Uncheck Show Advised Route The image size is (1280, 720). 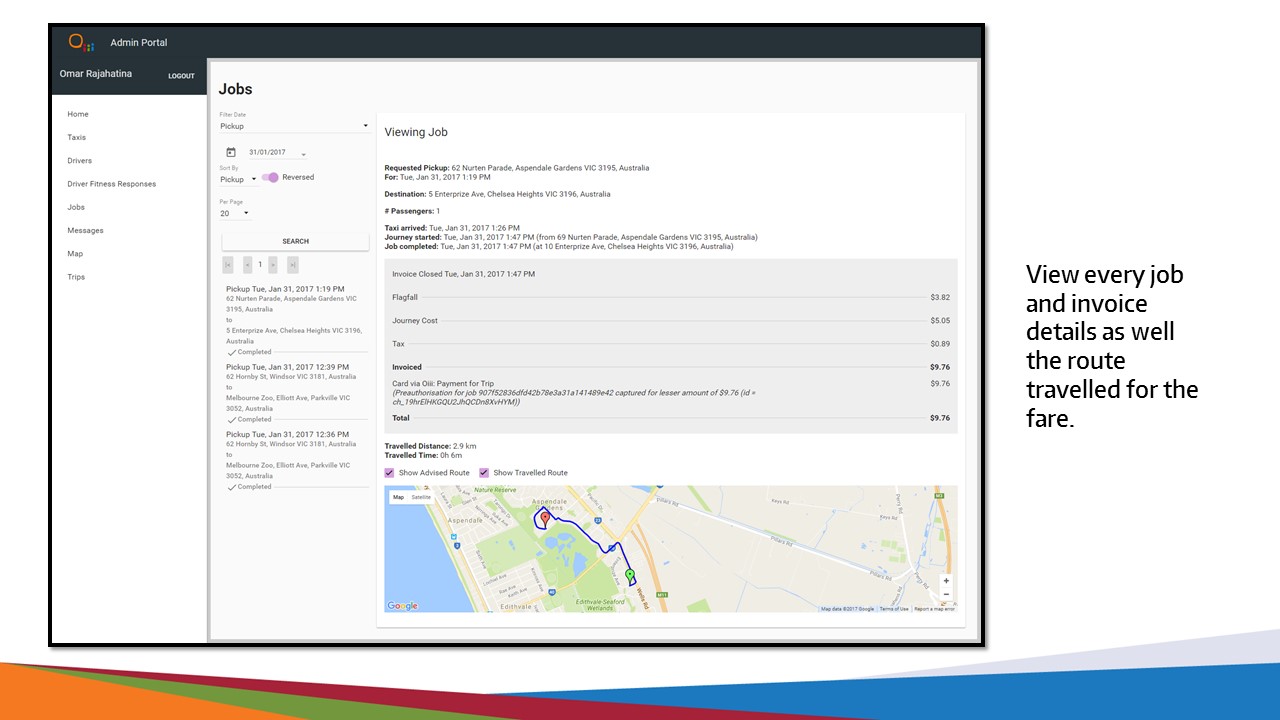390,473
